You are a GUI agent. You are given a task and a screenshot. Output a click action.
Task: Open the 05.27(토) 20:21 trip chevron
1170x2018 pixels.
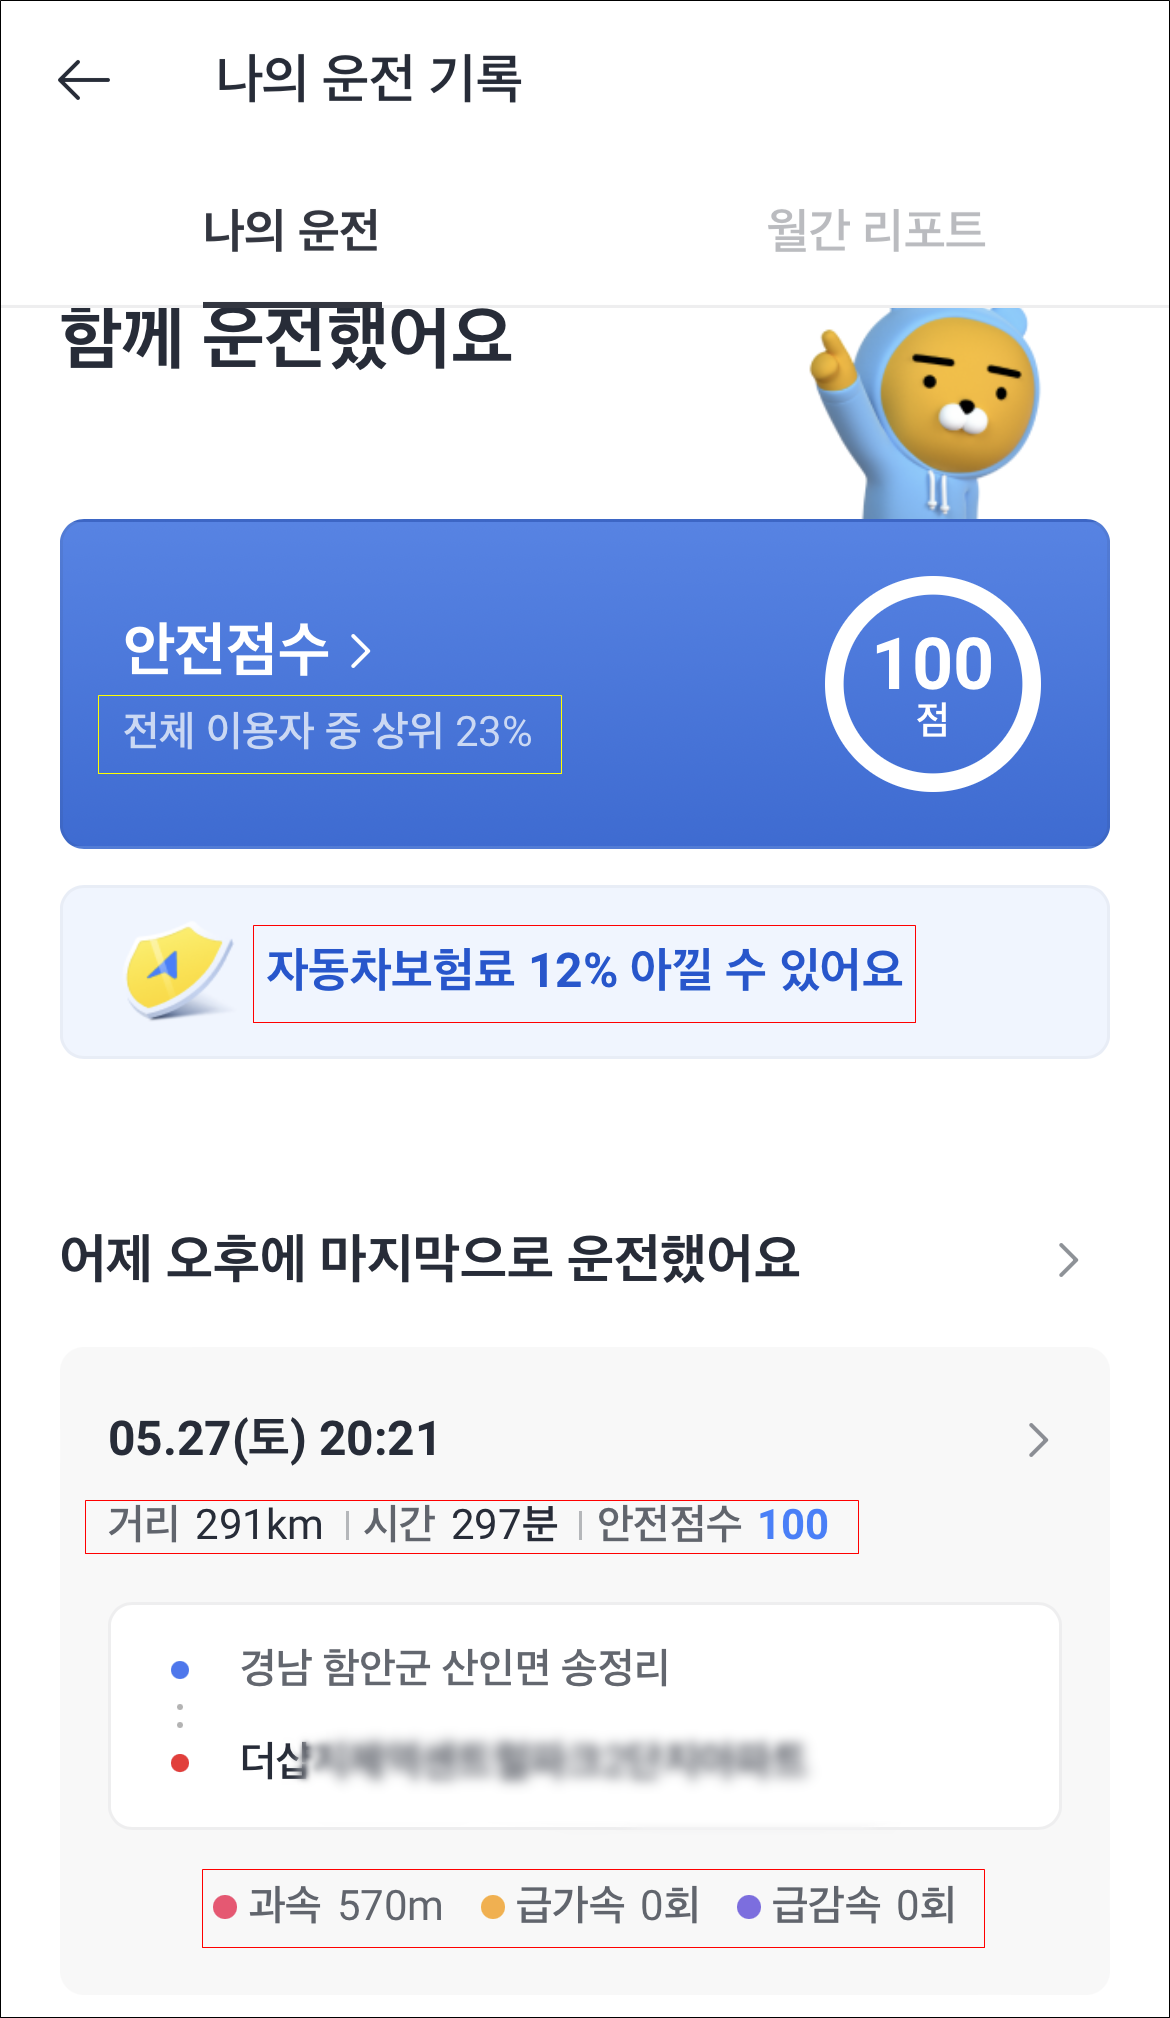1039,1440
